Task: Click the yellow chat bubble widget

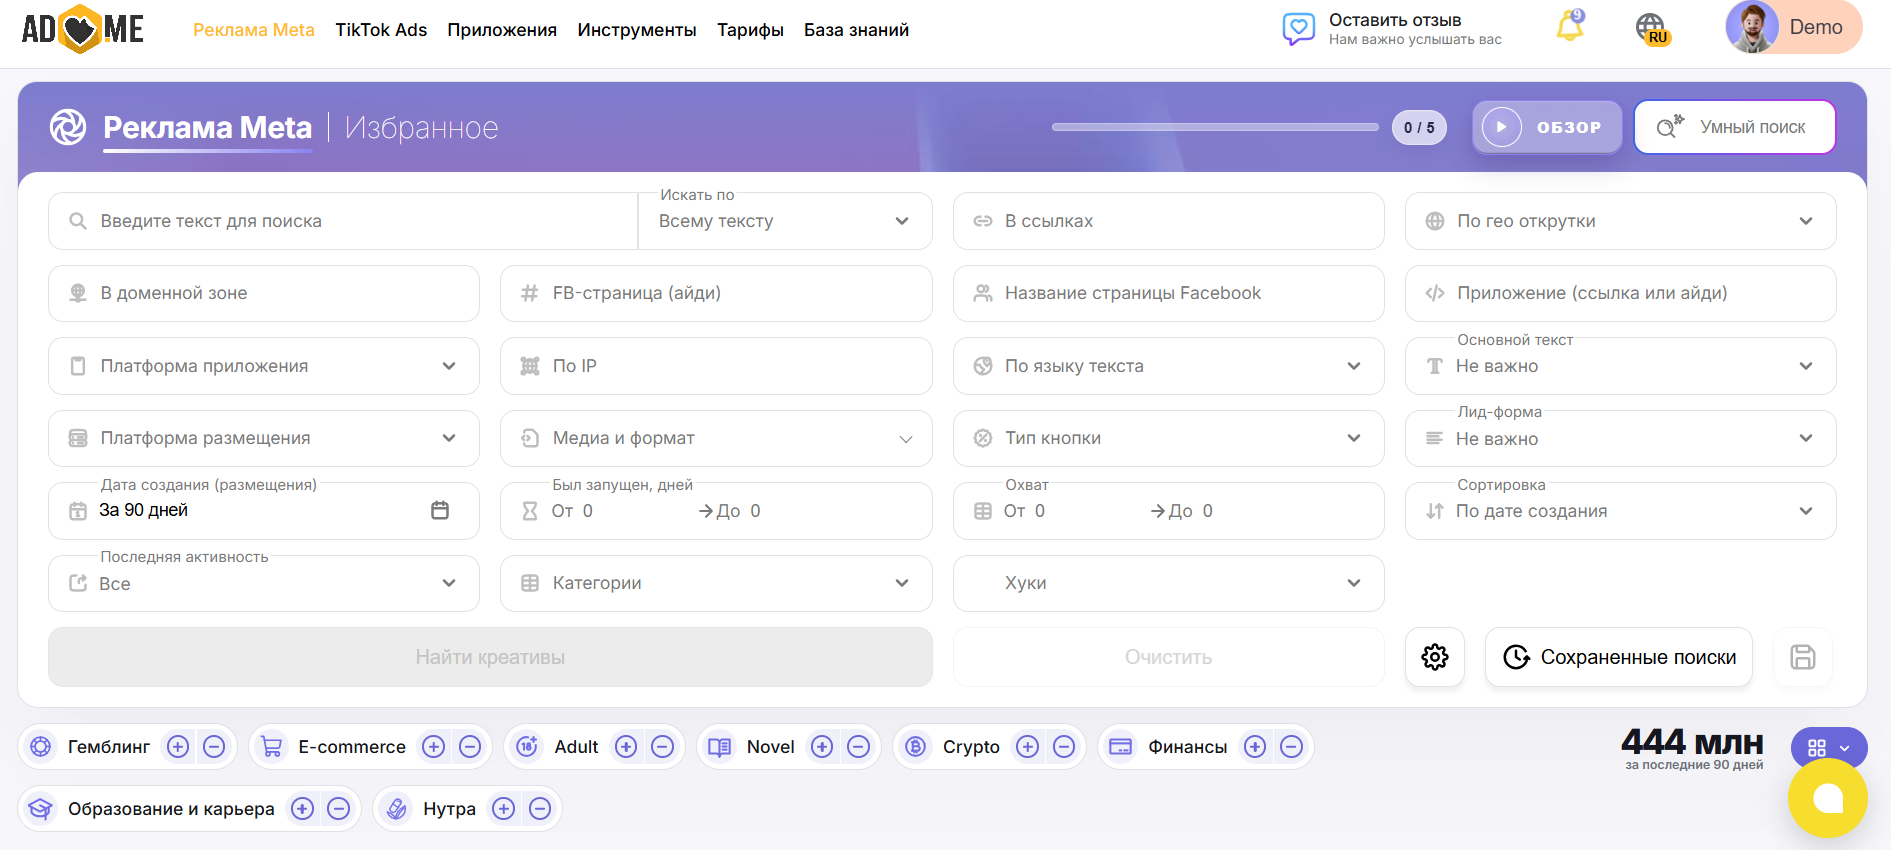Action: 1827,797
